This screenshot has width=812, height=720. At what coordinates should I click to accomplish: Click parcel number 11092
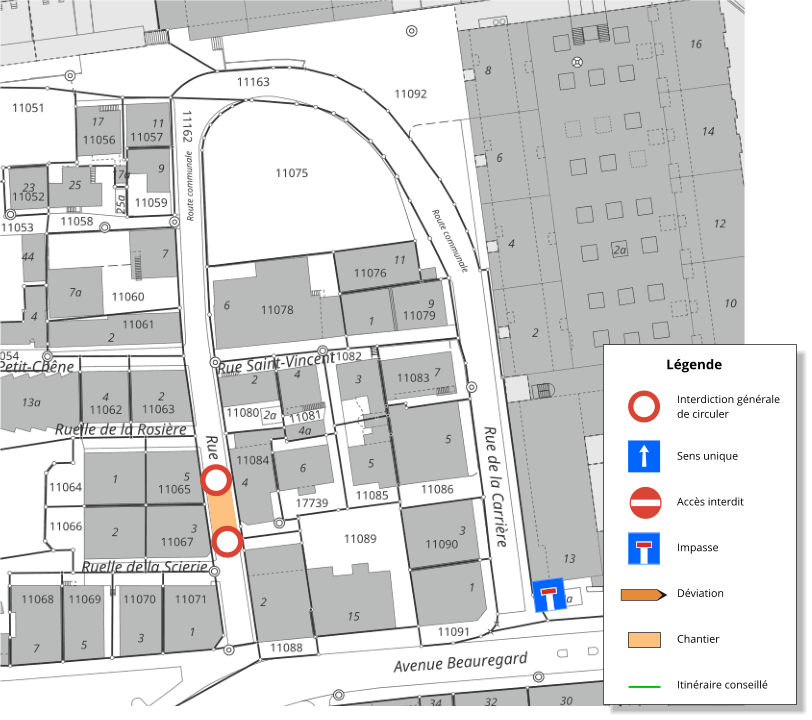click(410, 94)
